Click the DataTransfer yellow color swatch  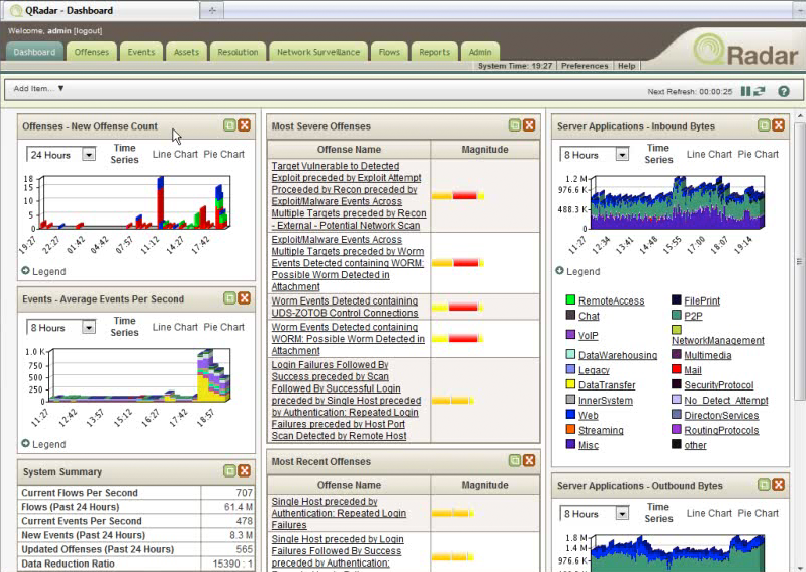click(x=570, y=384)
